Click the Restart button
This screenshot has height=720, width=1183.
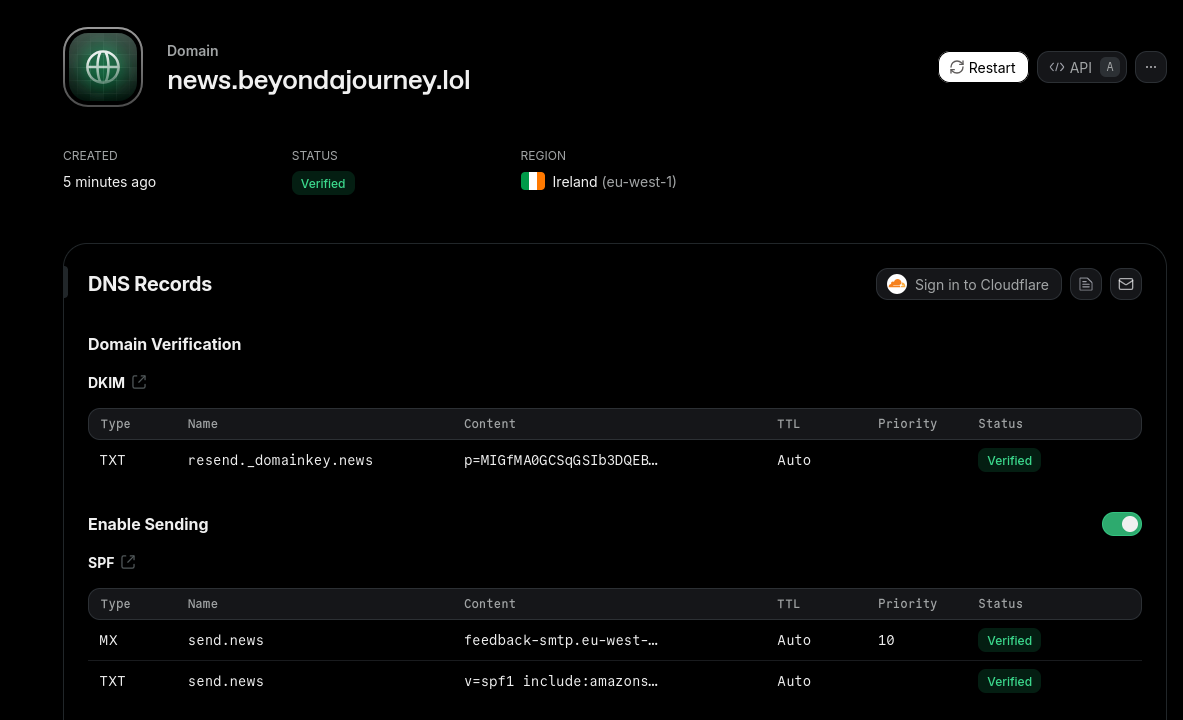[x=983, y=67]
